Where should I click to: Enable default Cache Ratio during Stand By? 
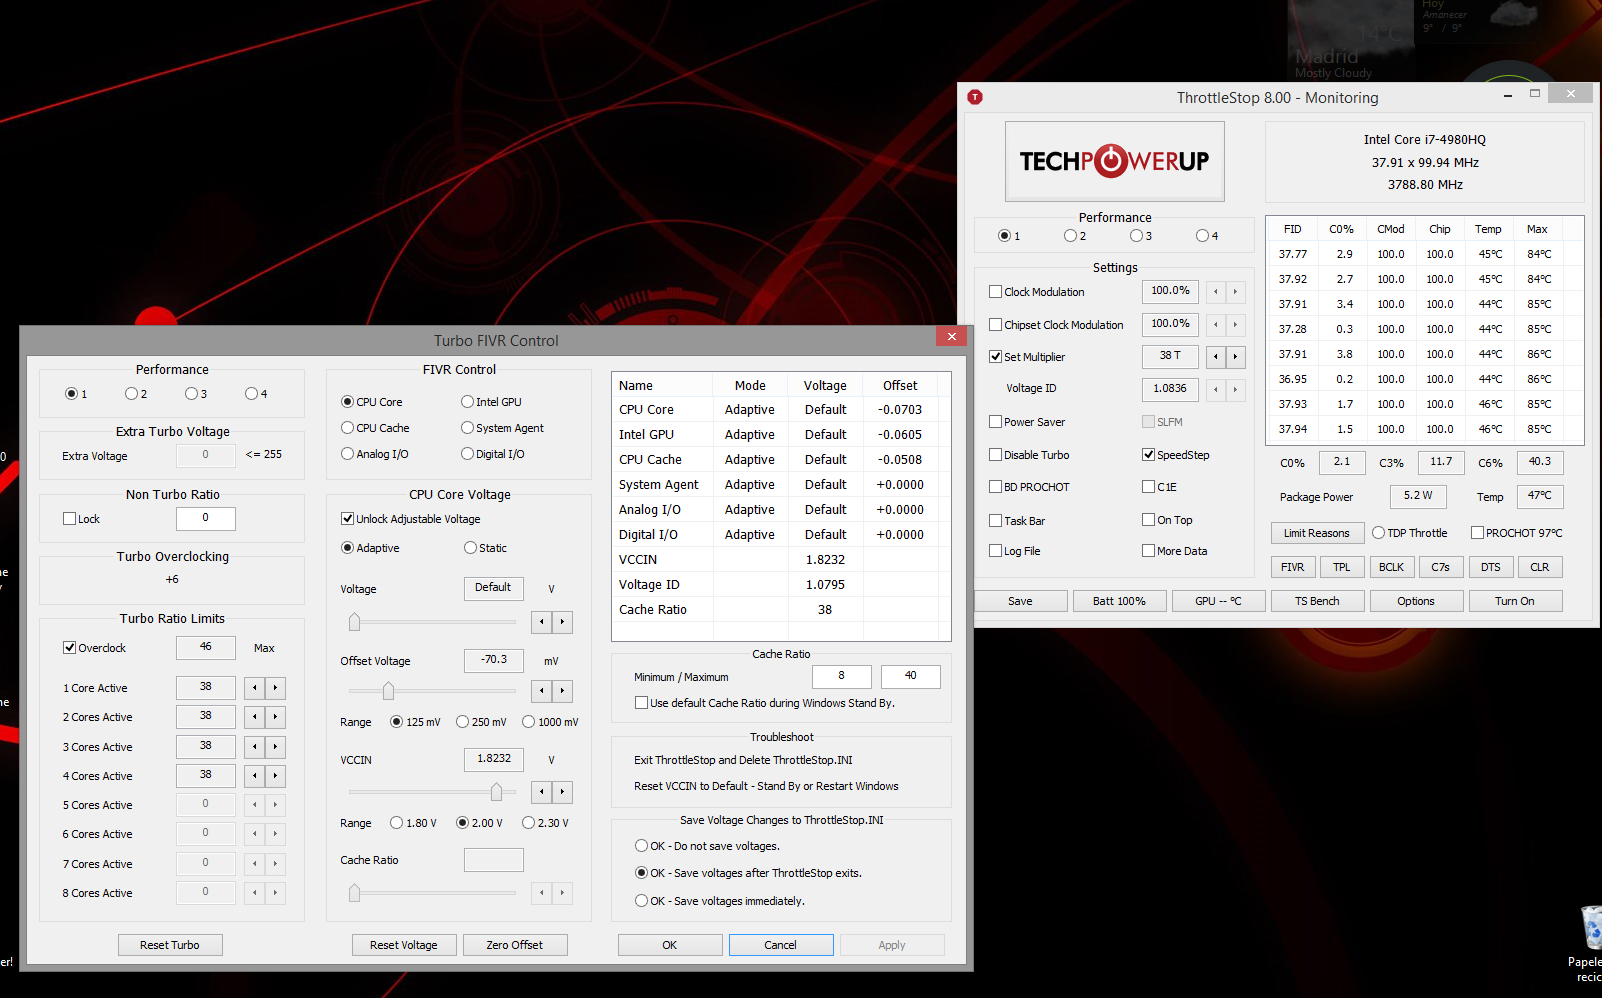[x=641, y=703]
